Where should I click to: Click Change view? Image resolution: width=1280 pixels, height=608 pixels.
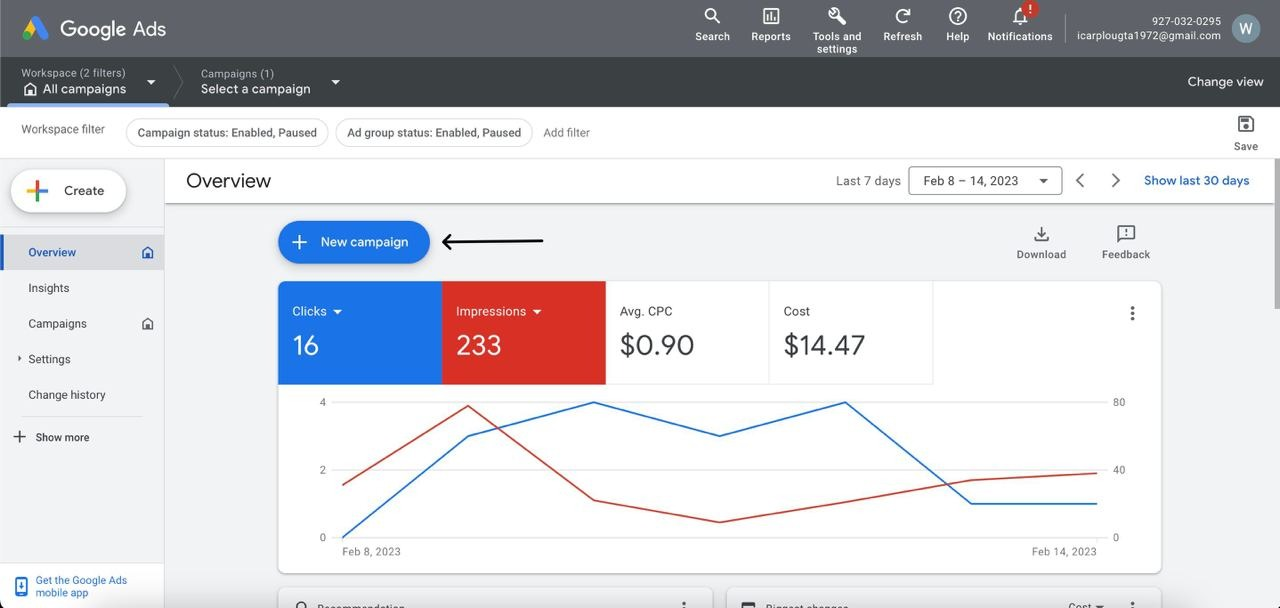[x=1225, y=82]
